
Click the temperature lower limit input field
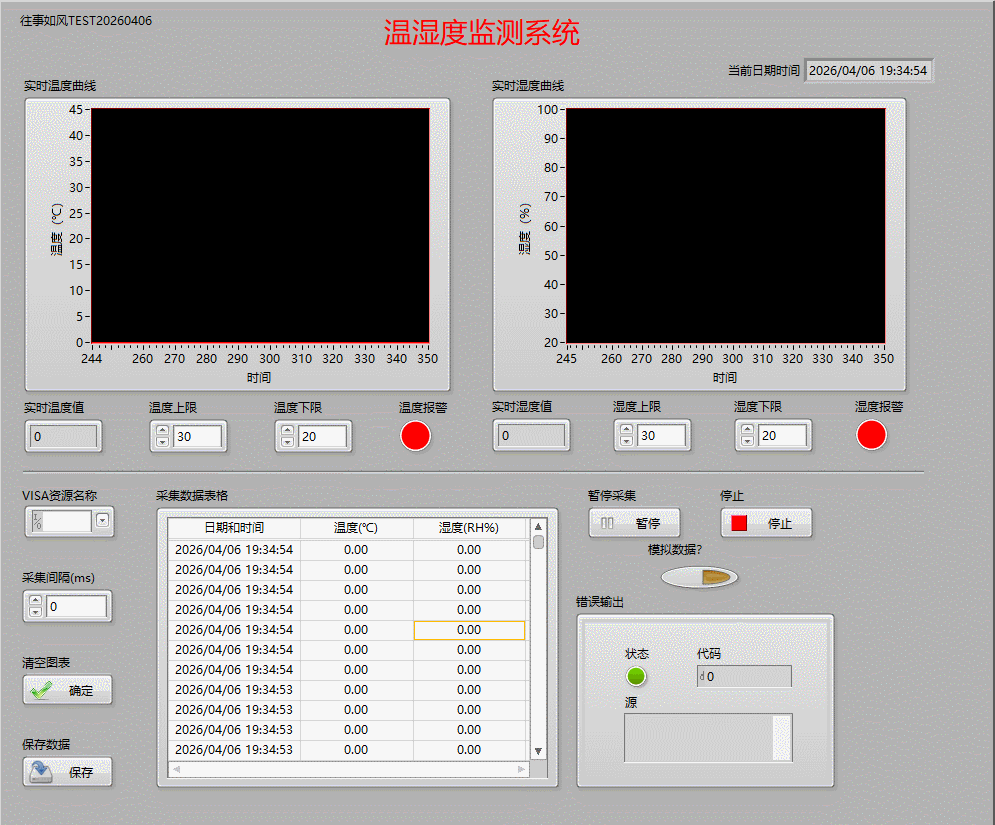[322, 436]
